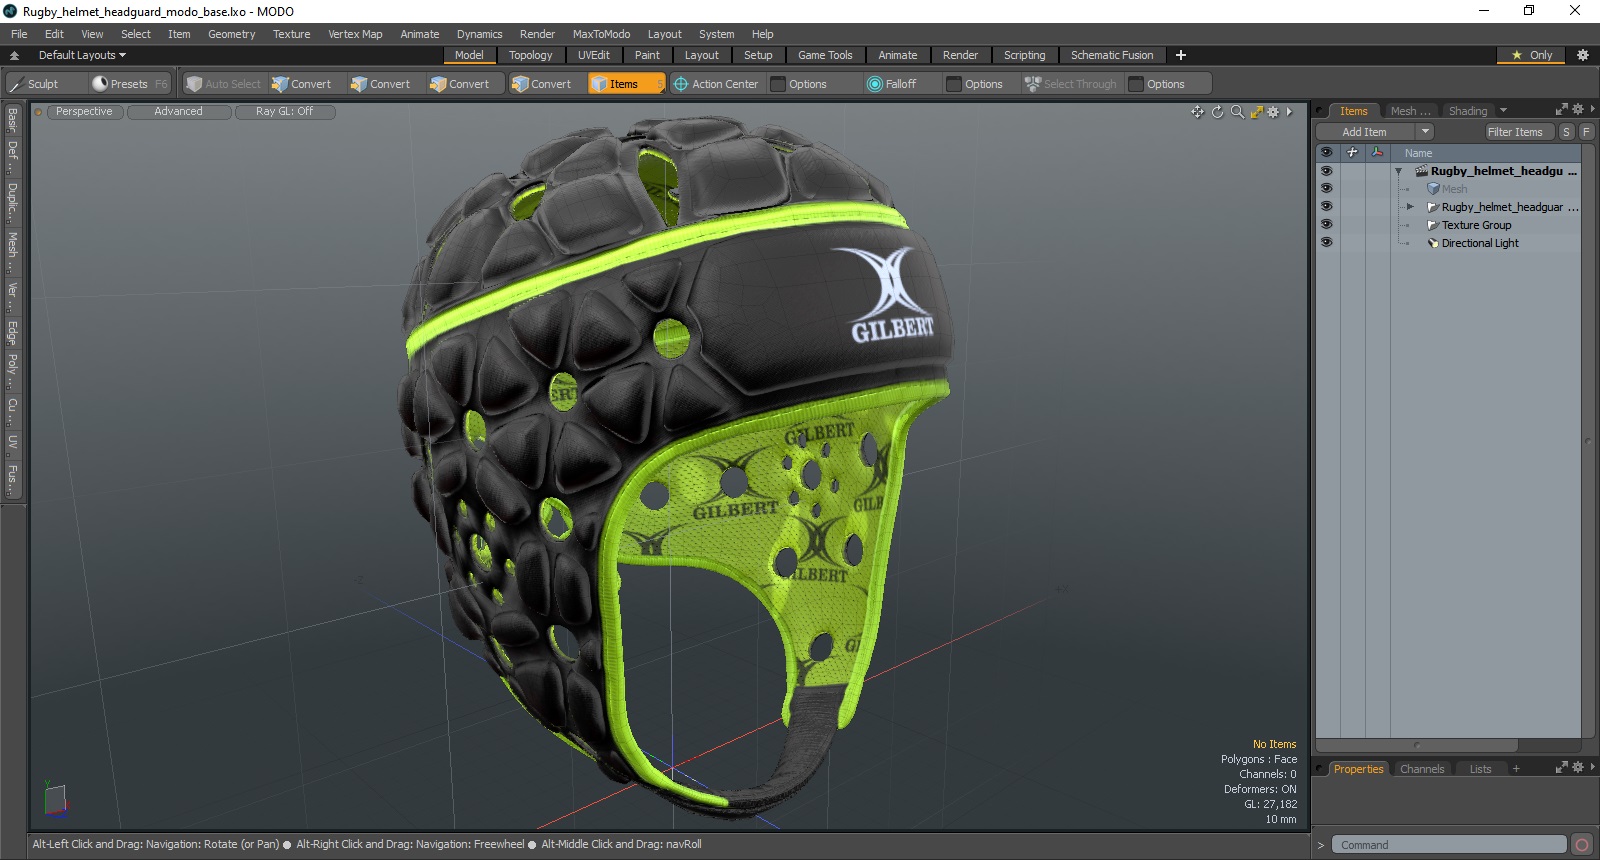
Task: Click the viewport header right arrow
Action: click(x=1289, y=112)
